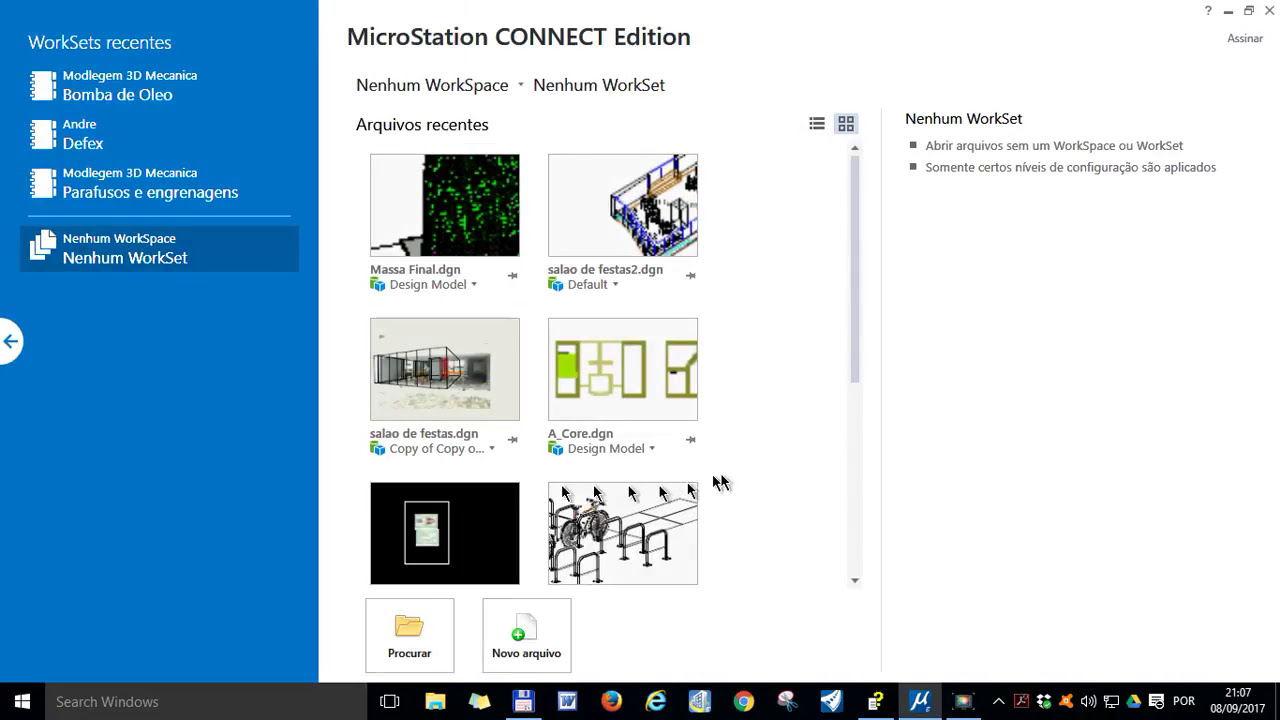Open Firefox from the taskbar
1280x720 pixels.
tap(611, 702)
